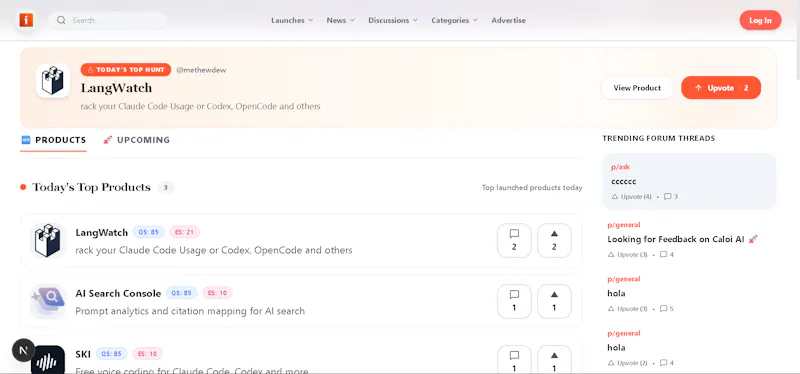Open the orange site logo home icon
Screen dimensions: 800x374
[26, 20]
